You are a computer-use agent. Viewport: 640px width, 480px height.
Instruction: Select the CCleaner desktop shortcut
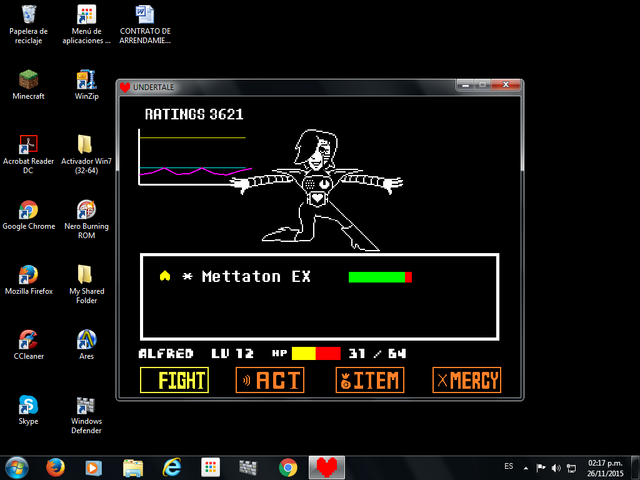29,345
